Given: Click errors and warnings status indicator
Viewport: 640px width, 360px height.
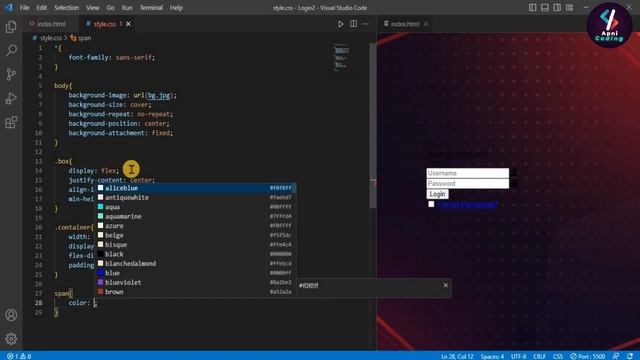Looking at the screenshot, I should click(19, 356).
